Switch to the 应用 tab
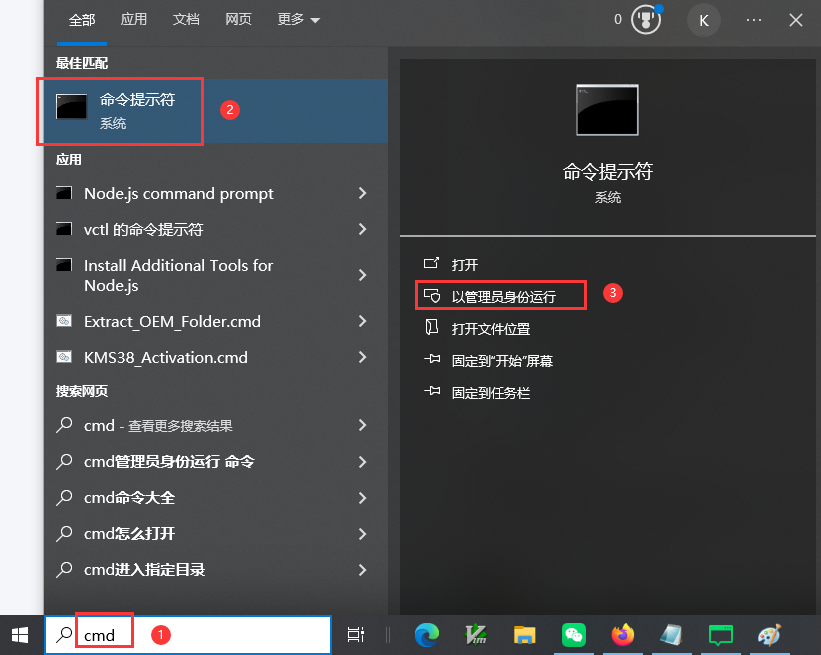This screenshot has height=655, width=821. (134, 19)
